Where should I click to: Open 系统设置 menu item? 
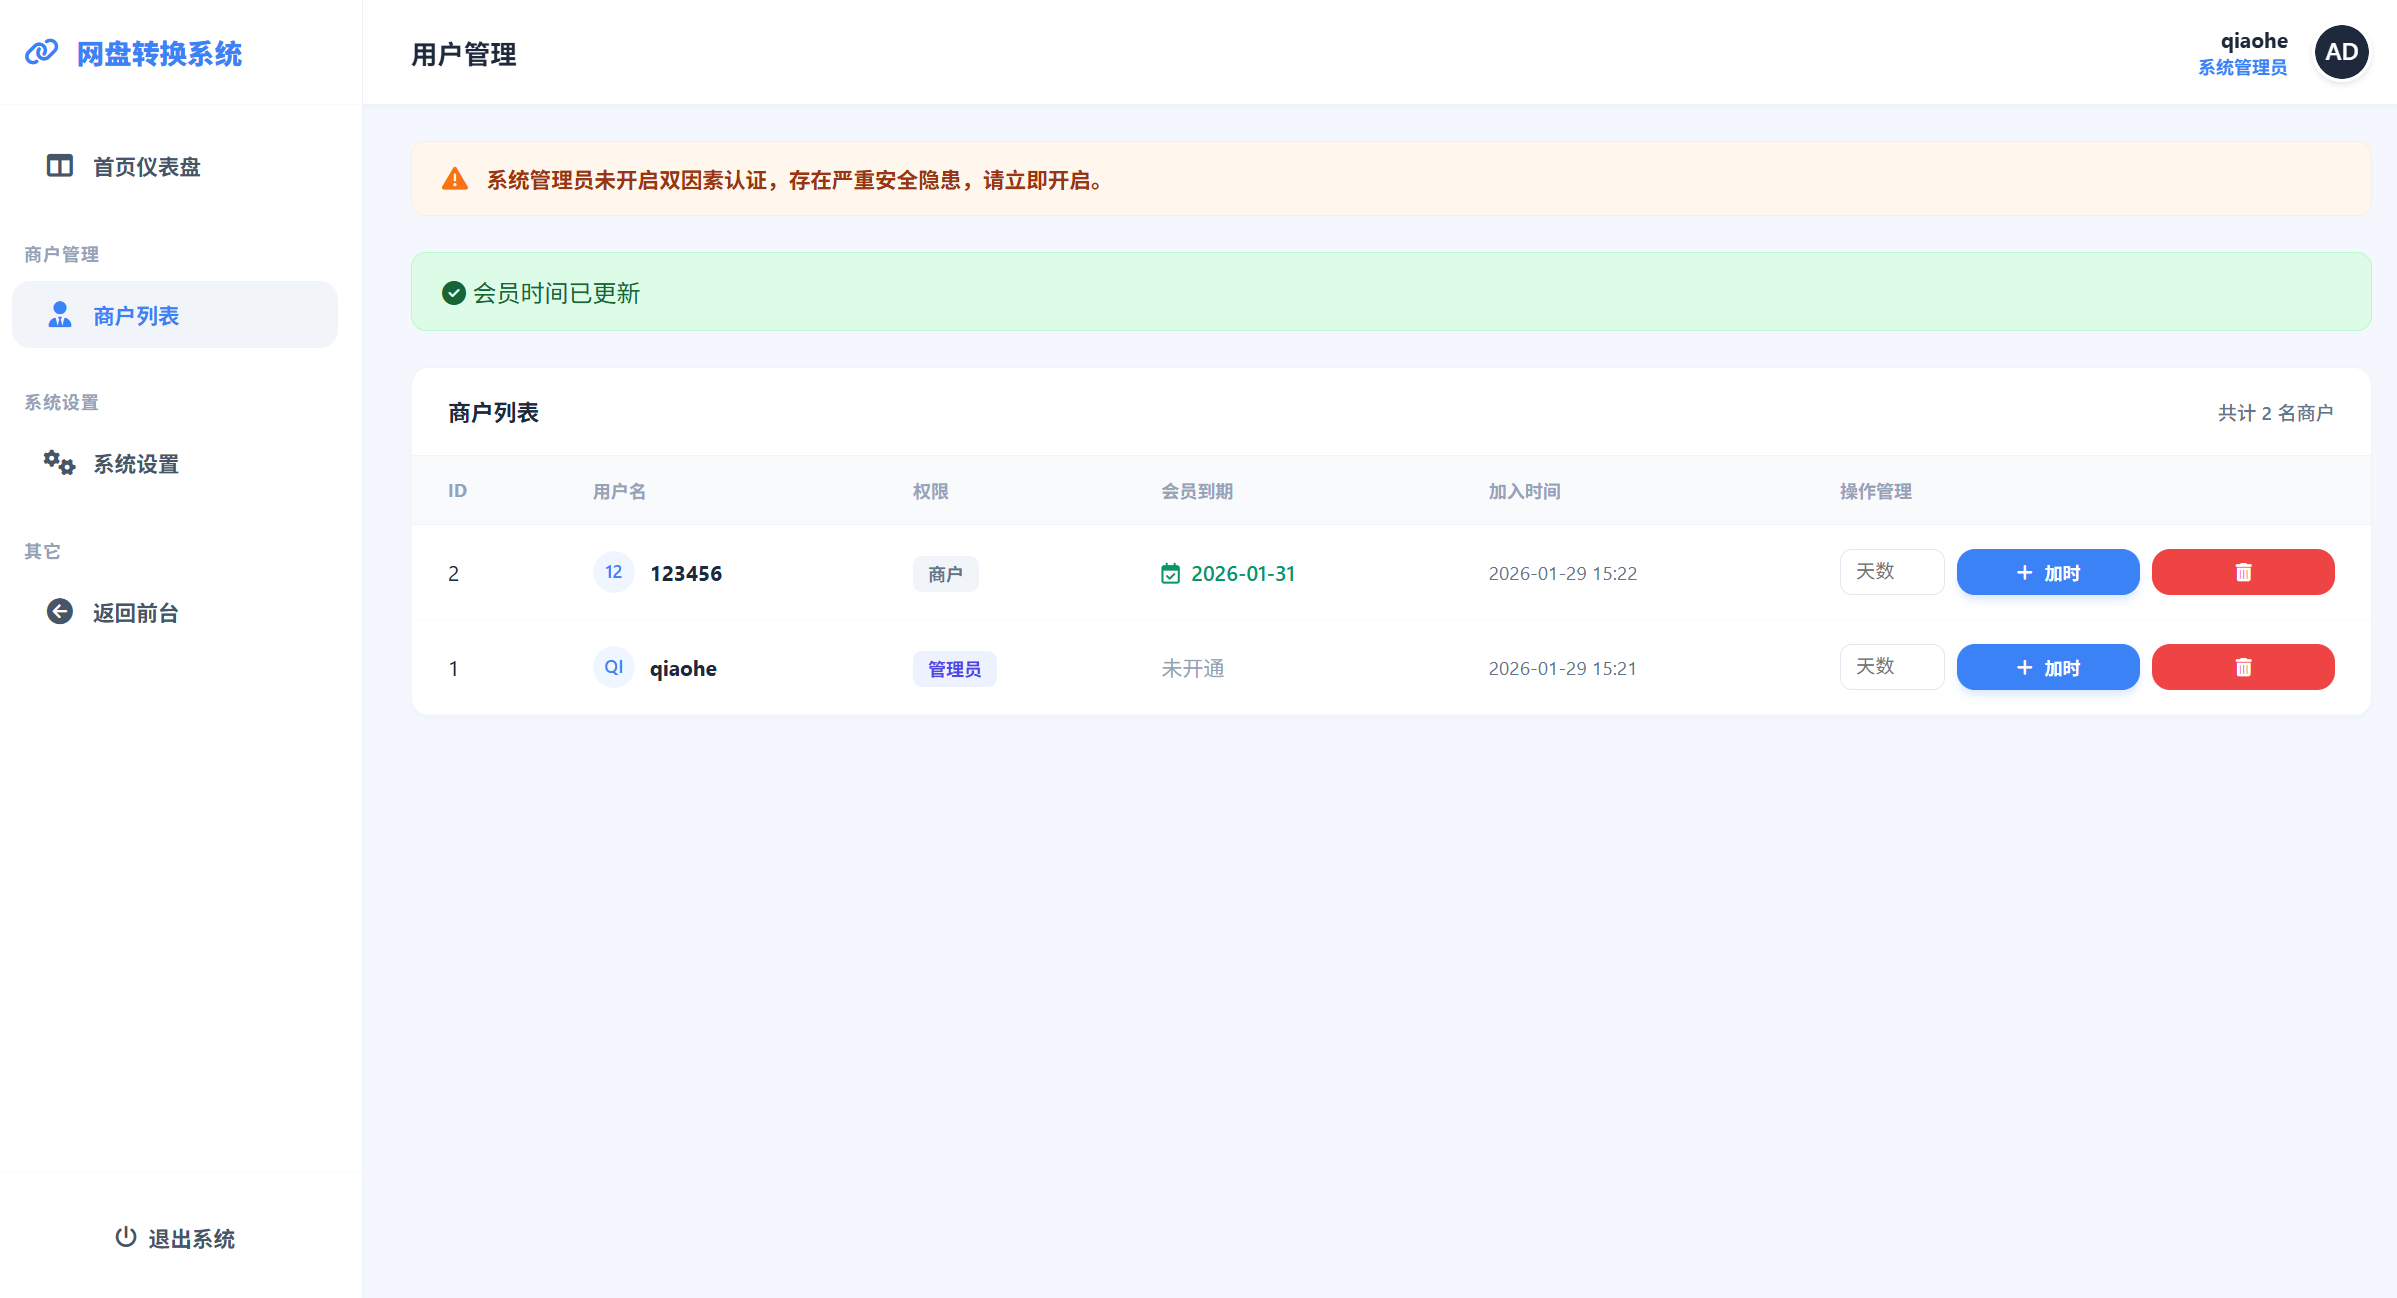coord(136,464)
